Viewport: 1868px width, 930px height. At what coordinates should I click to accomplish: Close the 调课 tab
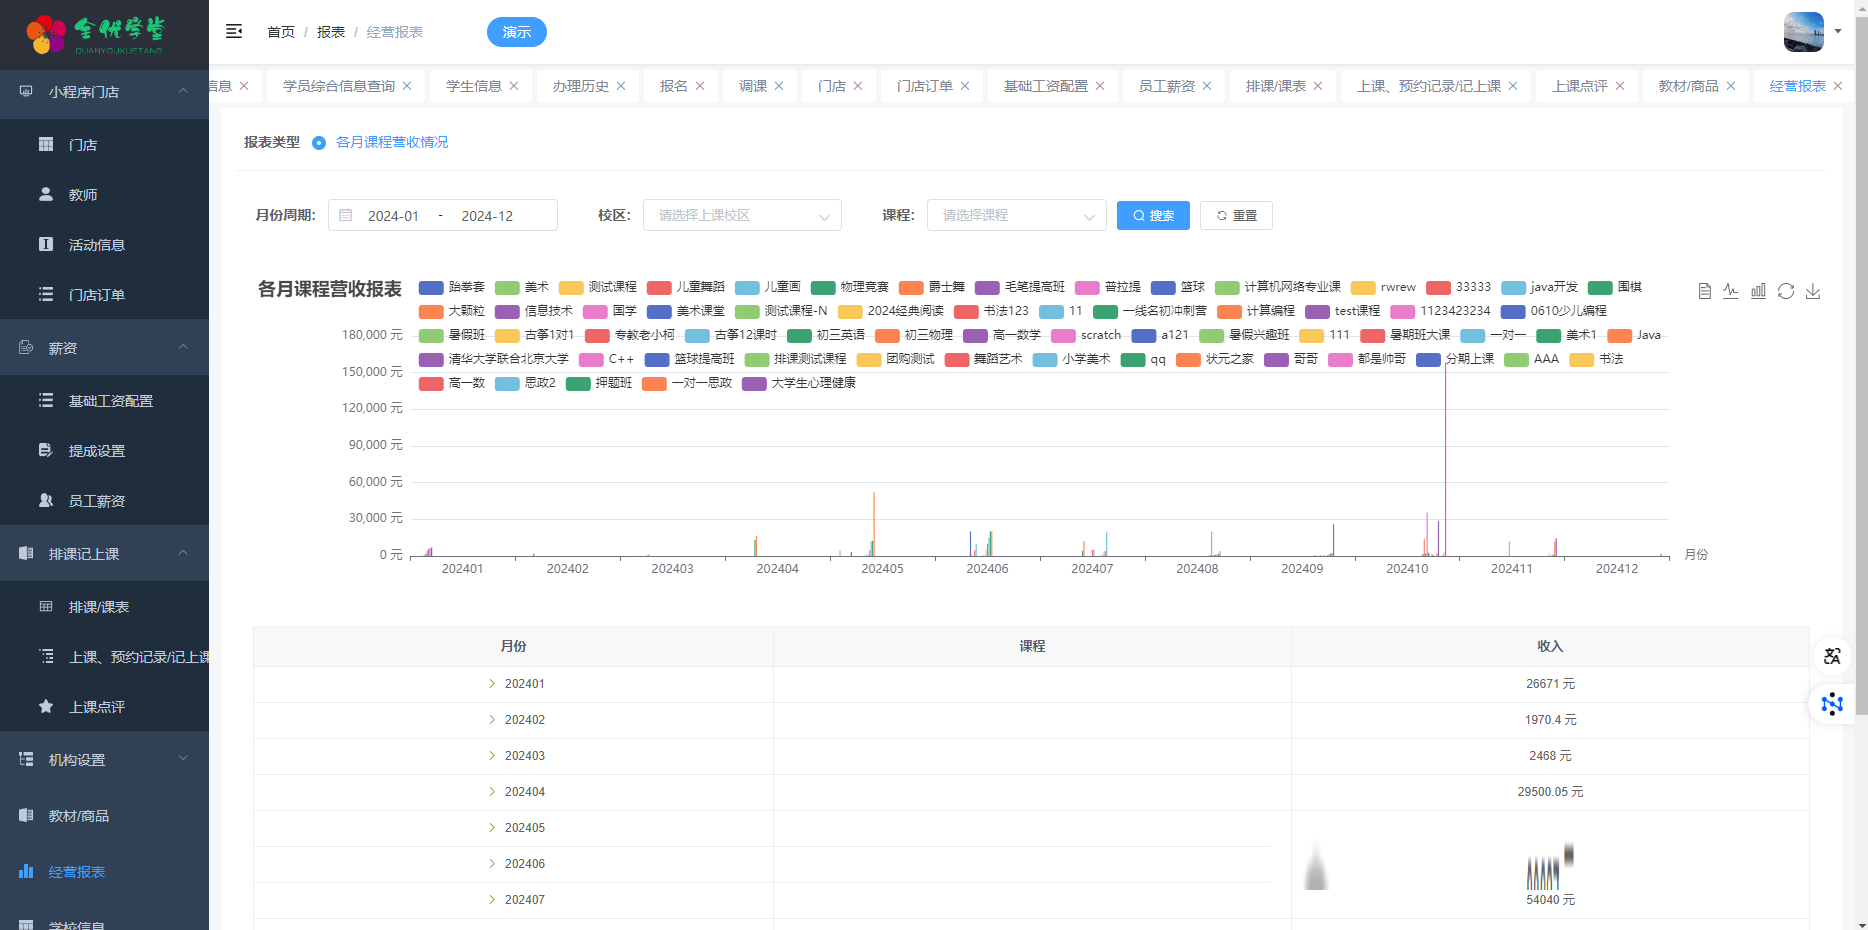tap(779, 86)
